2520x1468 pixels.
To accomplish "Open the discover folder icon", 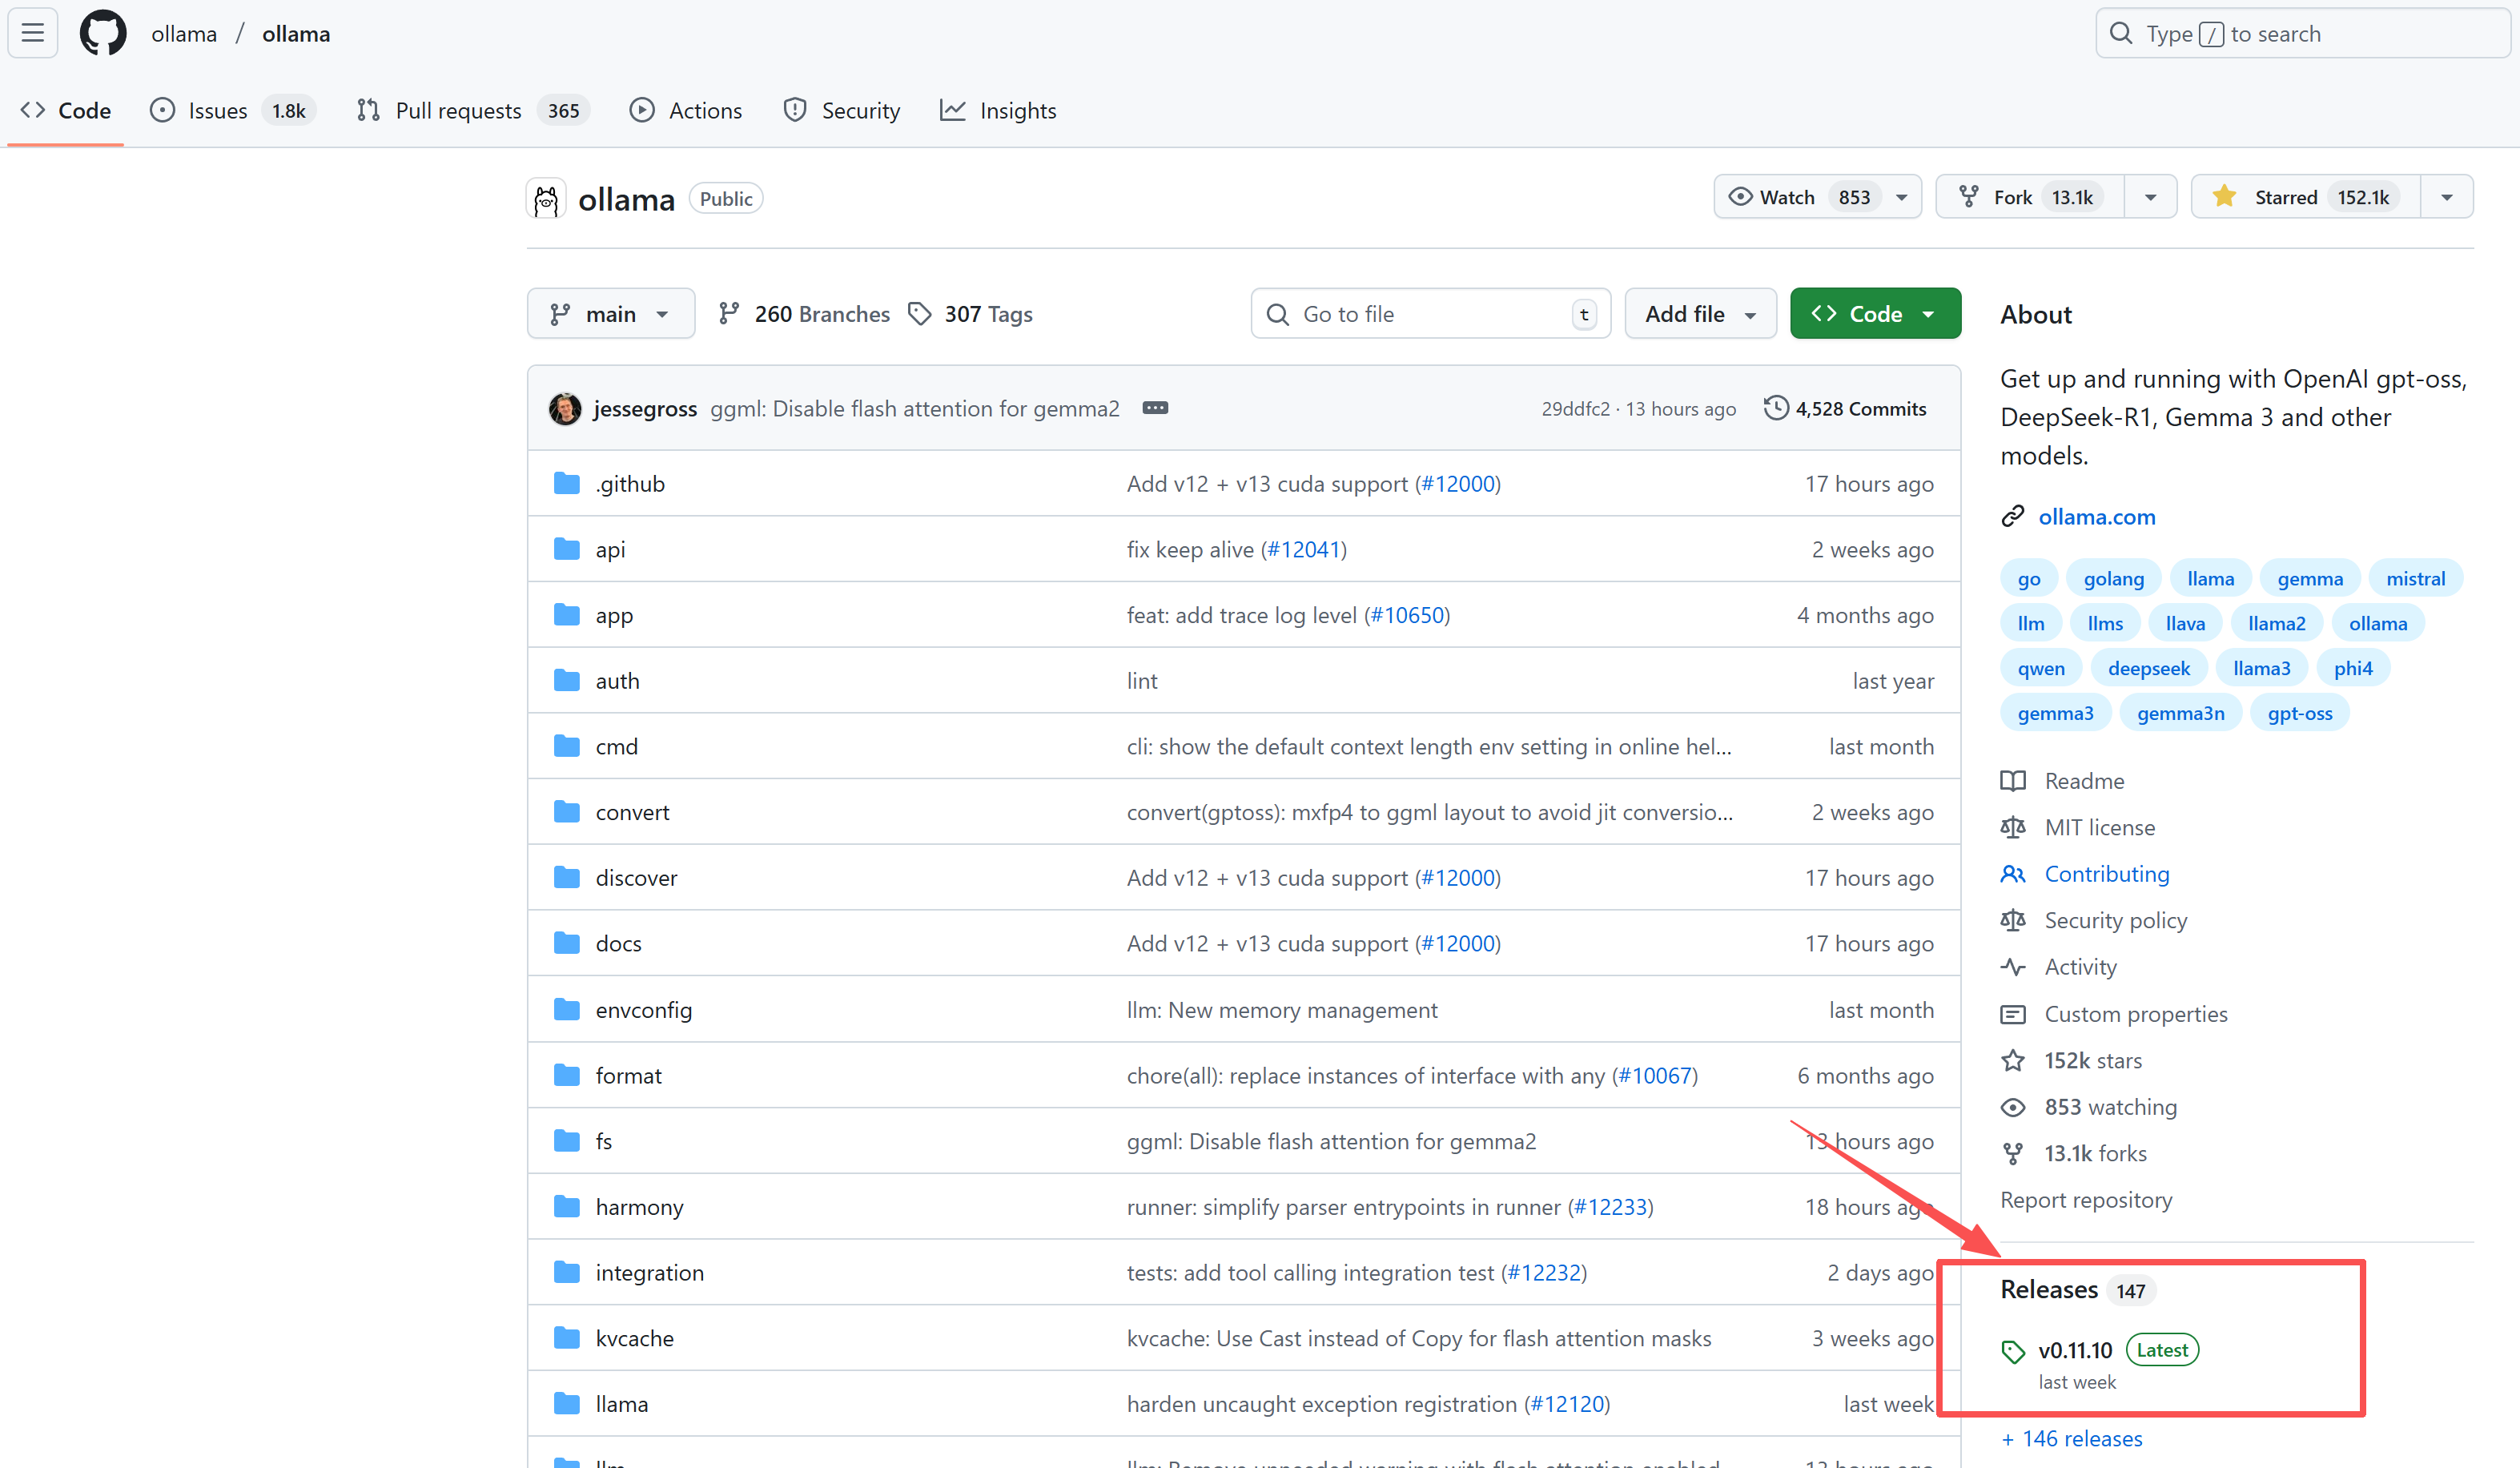I will [x=567, y=878].
